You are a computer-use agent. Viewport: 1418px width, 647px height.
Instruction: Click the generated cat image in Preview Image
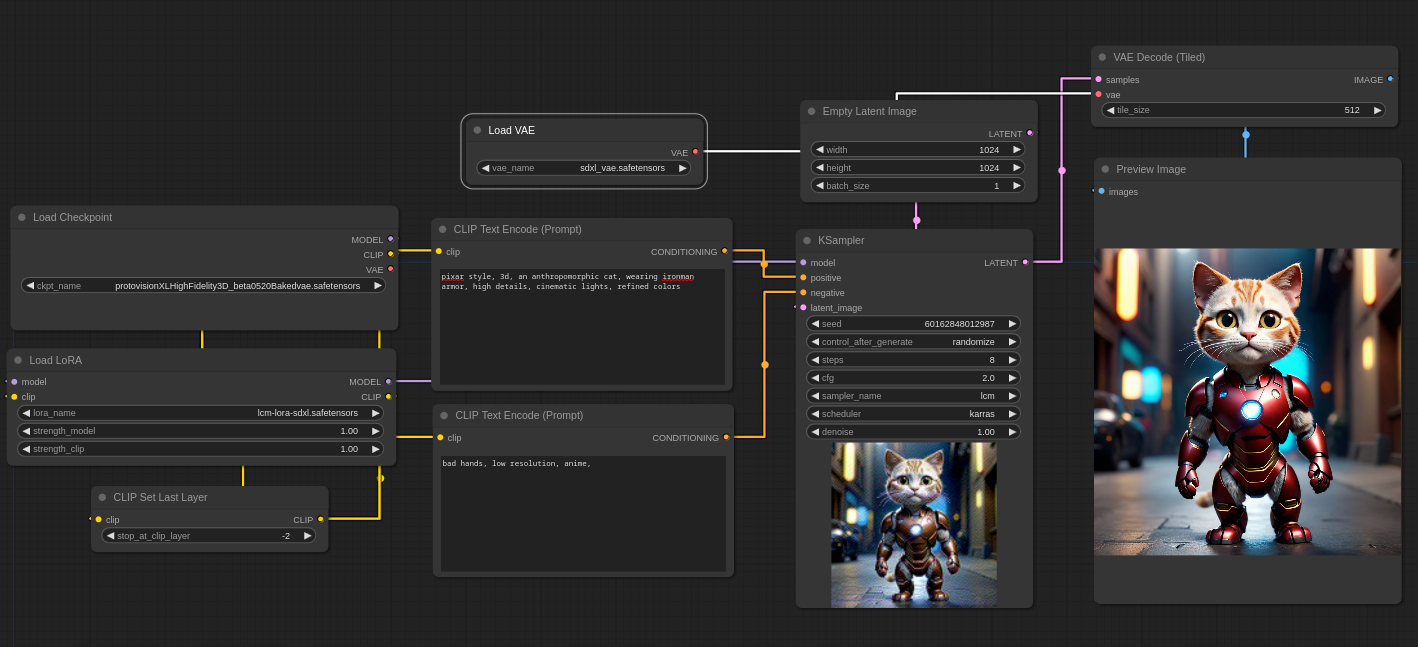point(1246,401)
